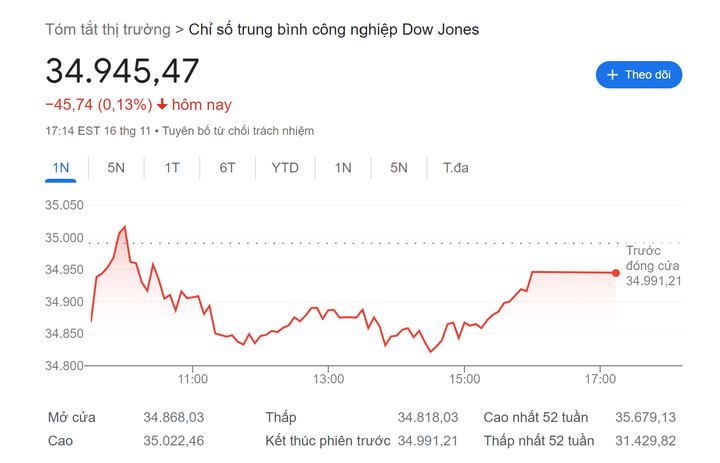Select the 1N tab right of YTD

coord(343,167)
